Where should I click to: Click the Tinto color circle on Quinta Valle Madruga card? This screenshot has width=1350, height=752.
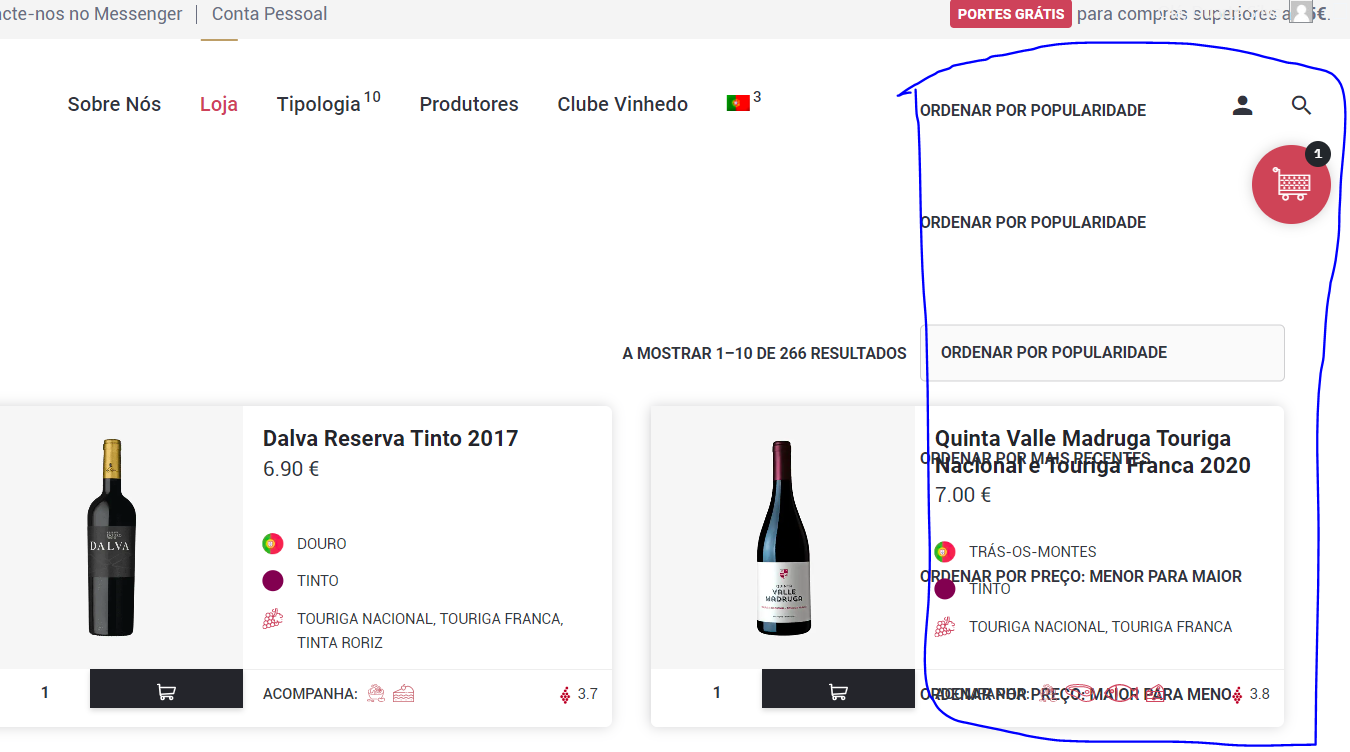pyautogui.click(x=945, y=589)
